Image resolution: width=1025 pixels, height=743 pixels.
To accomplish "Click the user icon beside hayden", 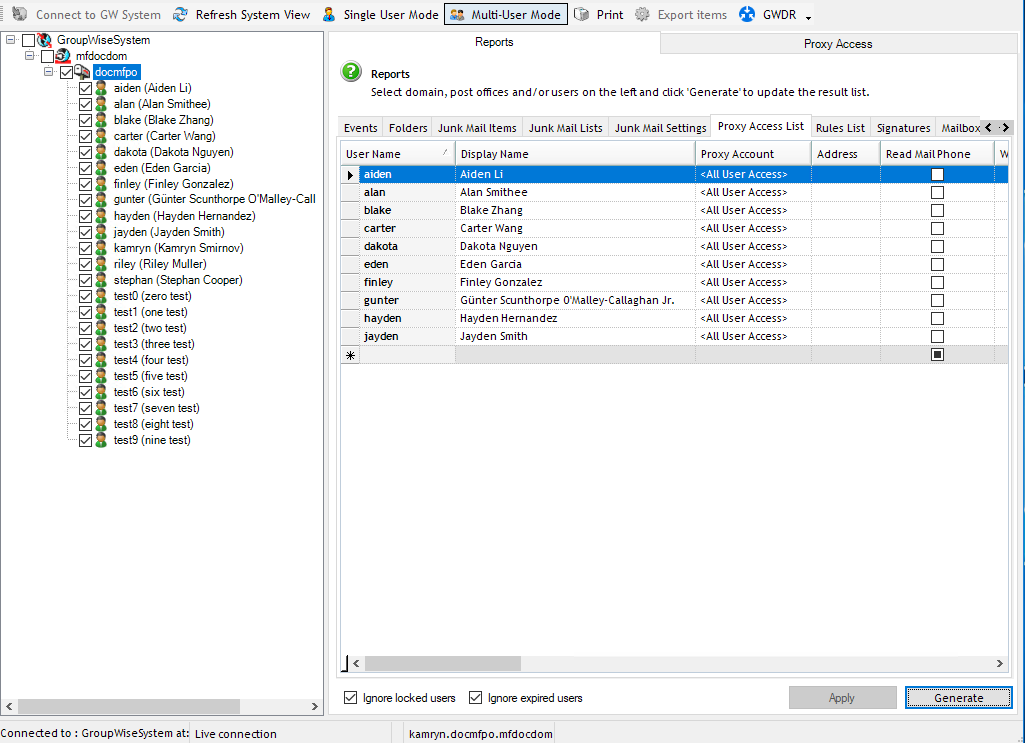I will tap(101, 216).
